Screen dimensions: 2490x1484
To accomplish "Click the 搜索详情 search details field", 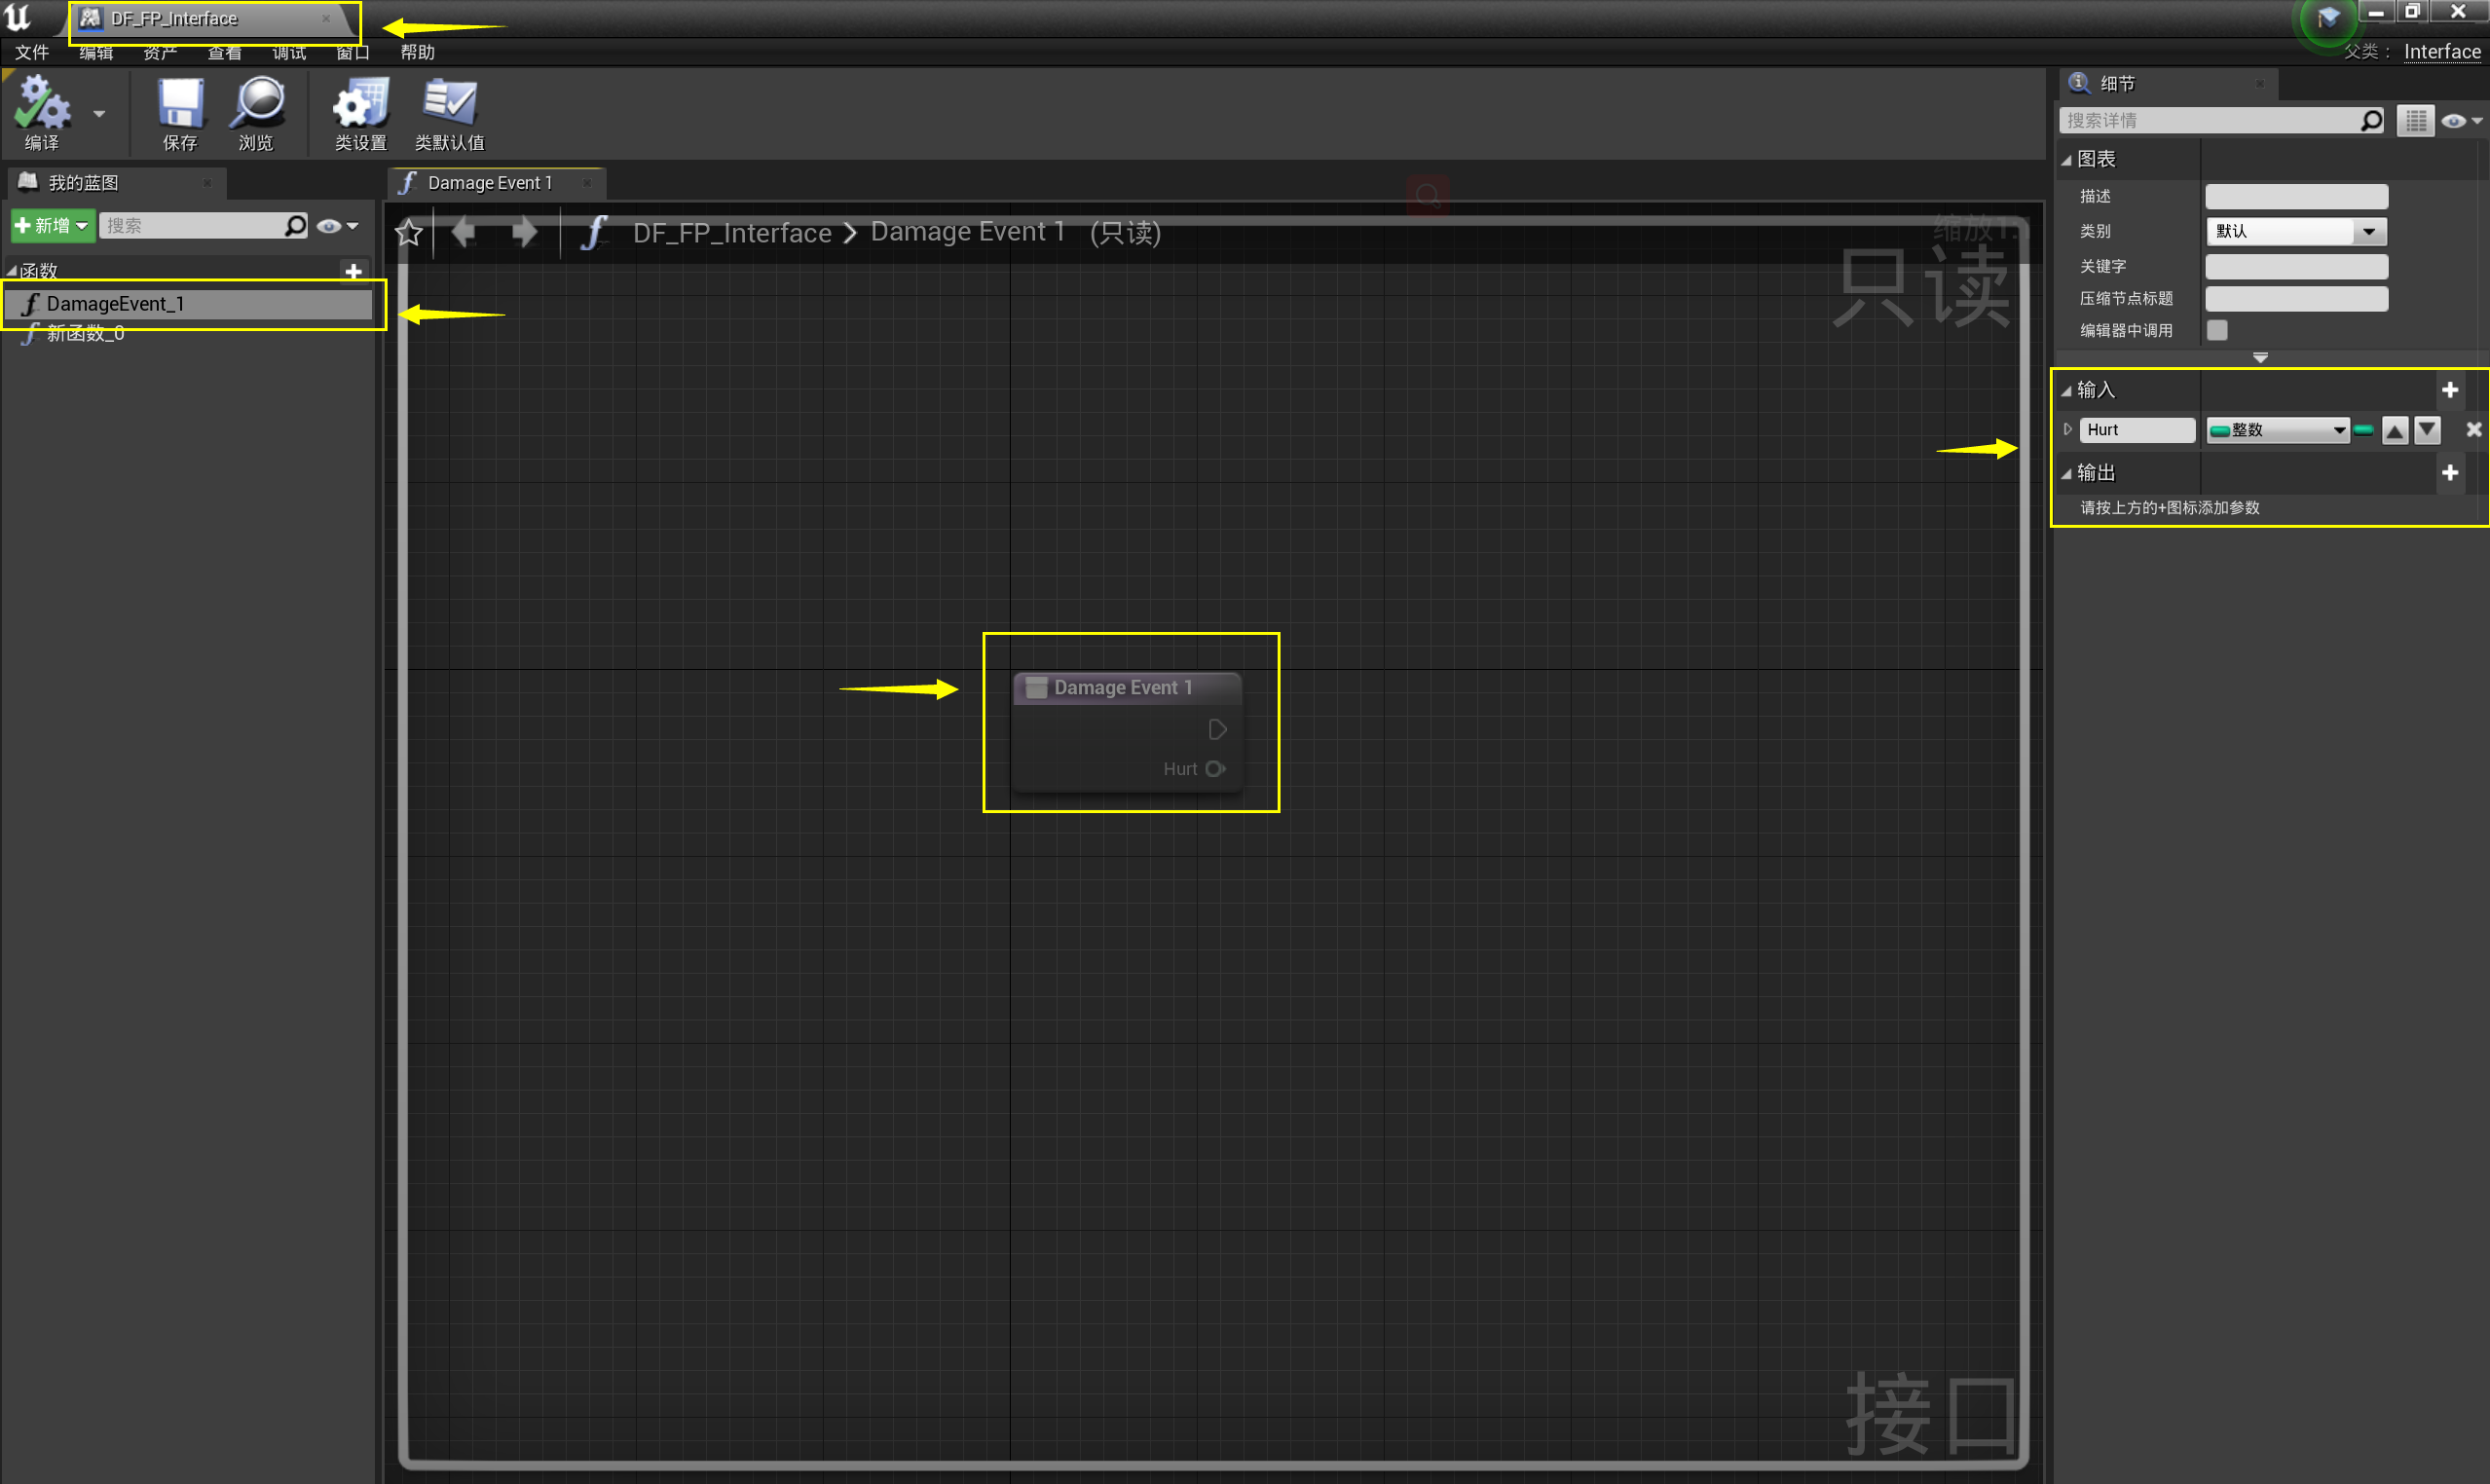I will [2208, 121].
